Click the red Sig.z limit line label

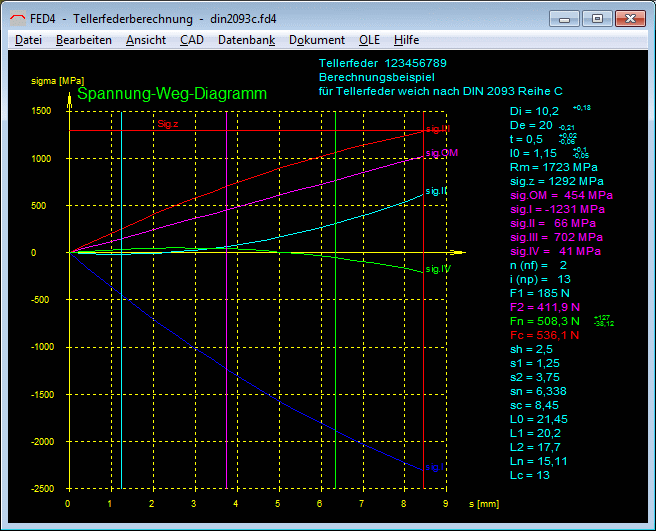coord(168,125)
